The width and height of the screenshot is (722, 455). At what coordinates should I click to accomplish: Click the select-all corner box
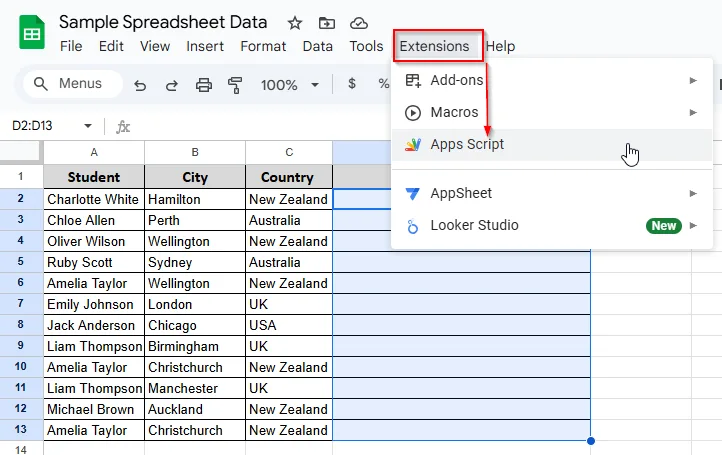coord(20,152)
